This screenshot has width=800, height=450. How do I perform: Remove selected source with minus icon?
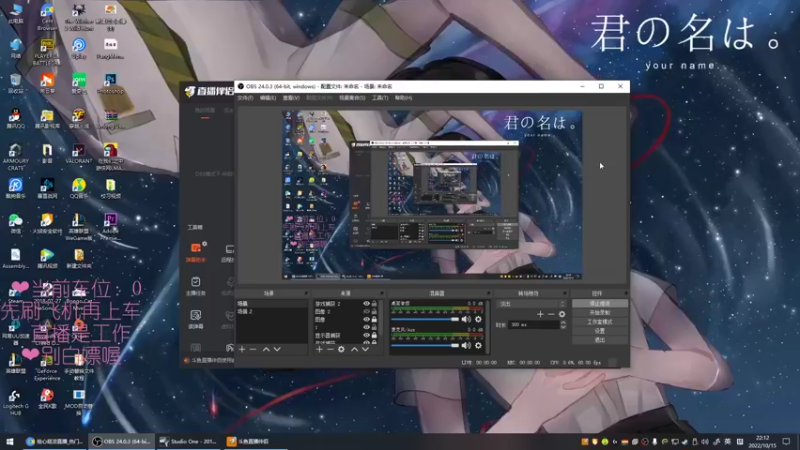(x=330, y=349)
